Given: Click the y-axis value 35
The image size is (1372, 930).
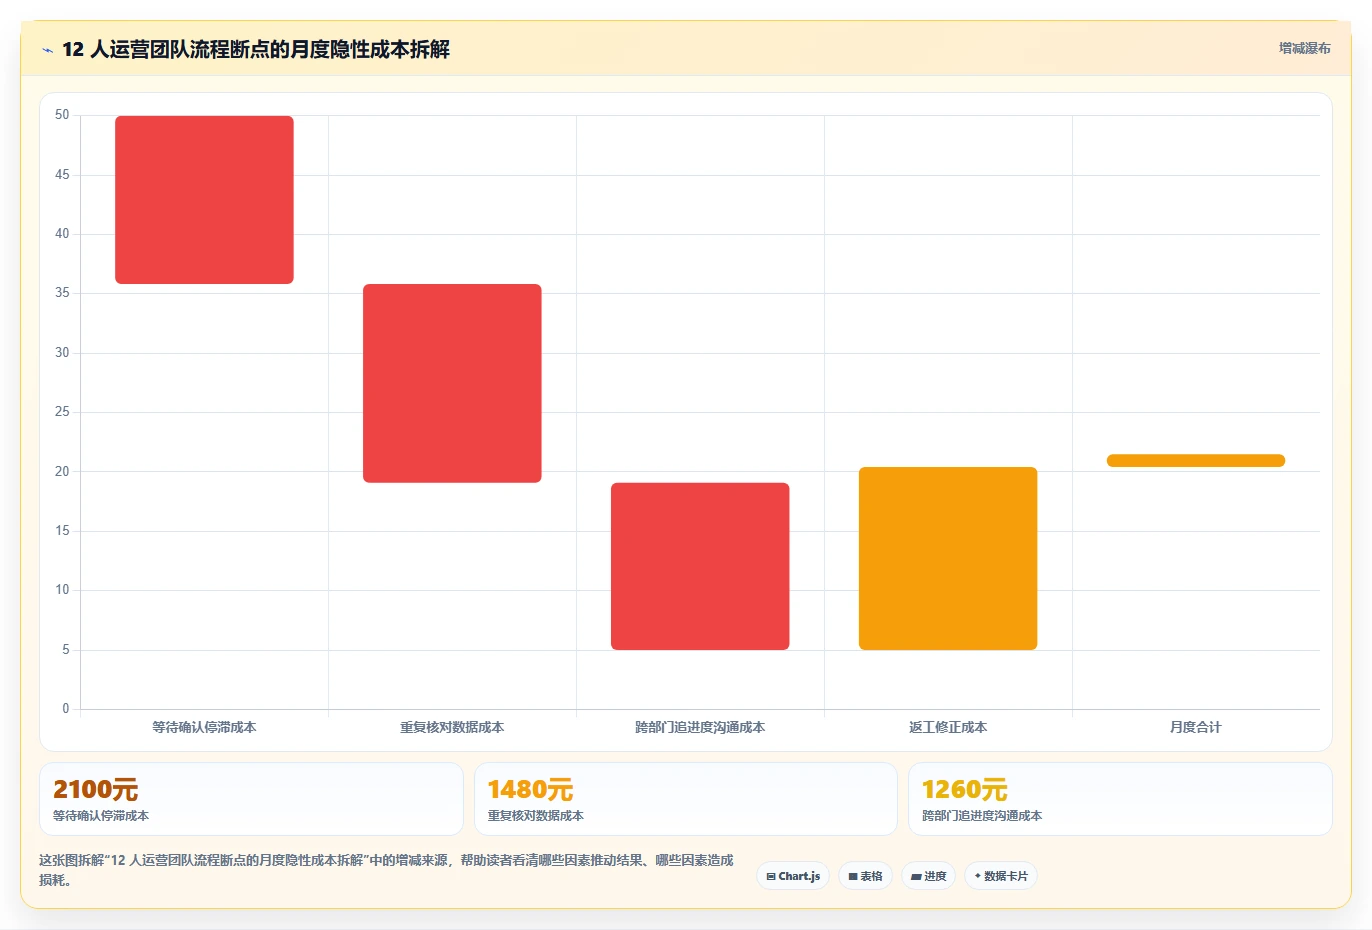Looking at the screenshot, I should point(62,293).
